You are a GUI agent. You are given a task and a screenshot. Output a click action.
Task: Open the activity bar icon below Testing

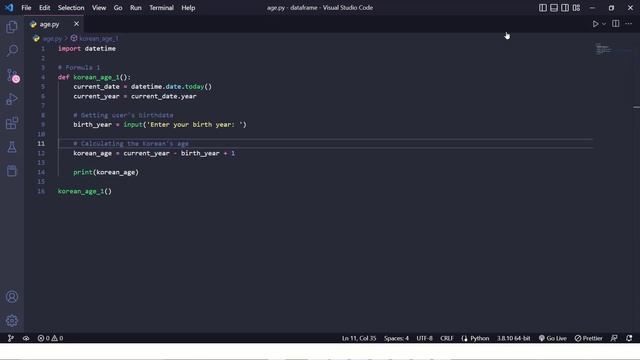point(12,171)
